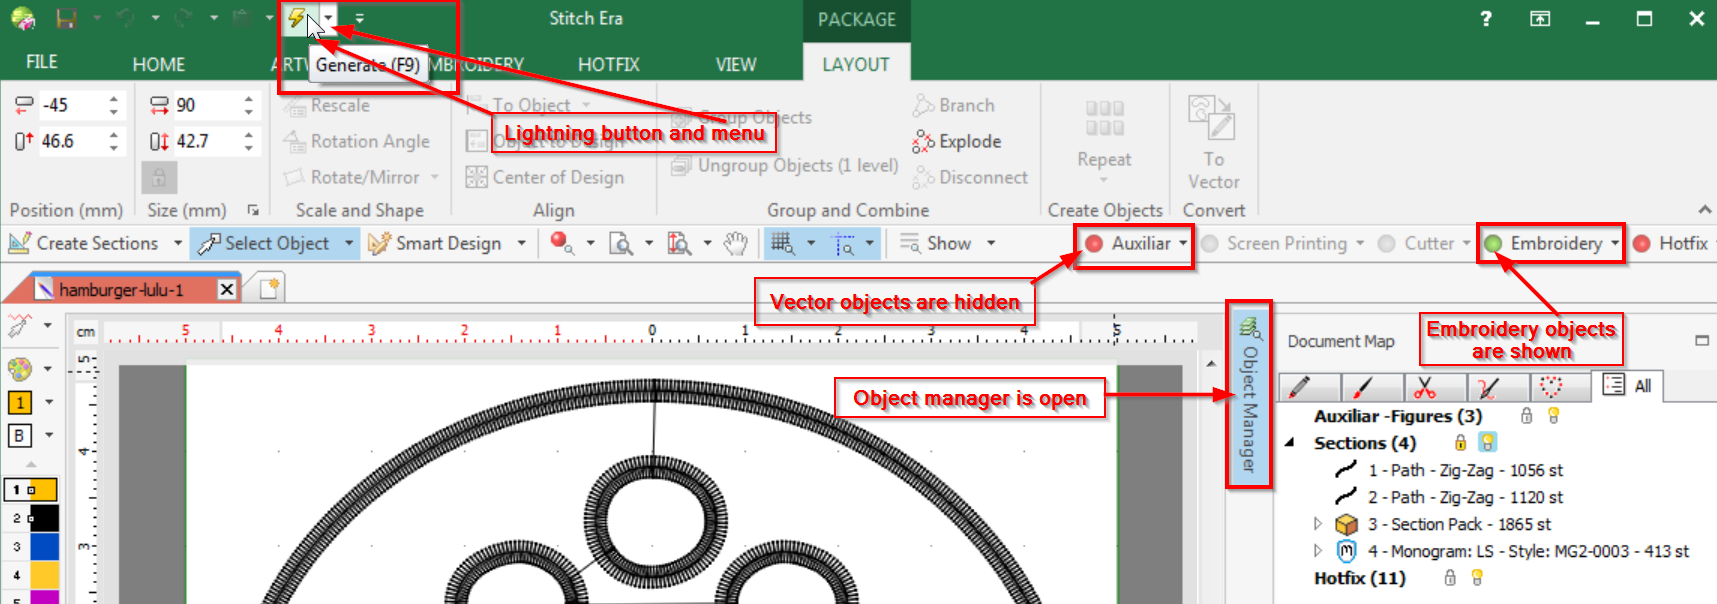This screenshot has width=1717, height=604.
Task: Expand the 3 - Section Pack item
Action: (1318, 524)
